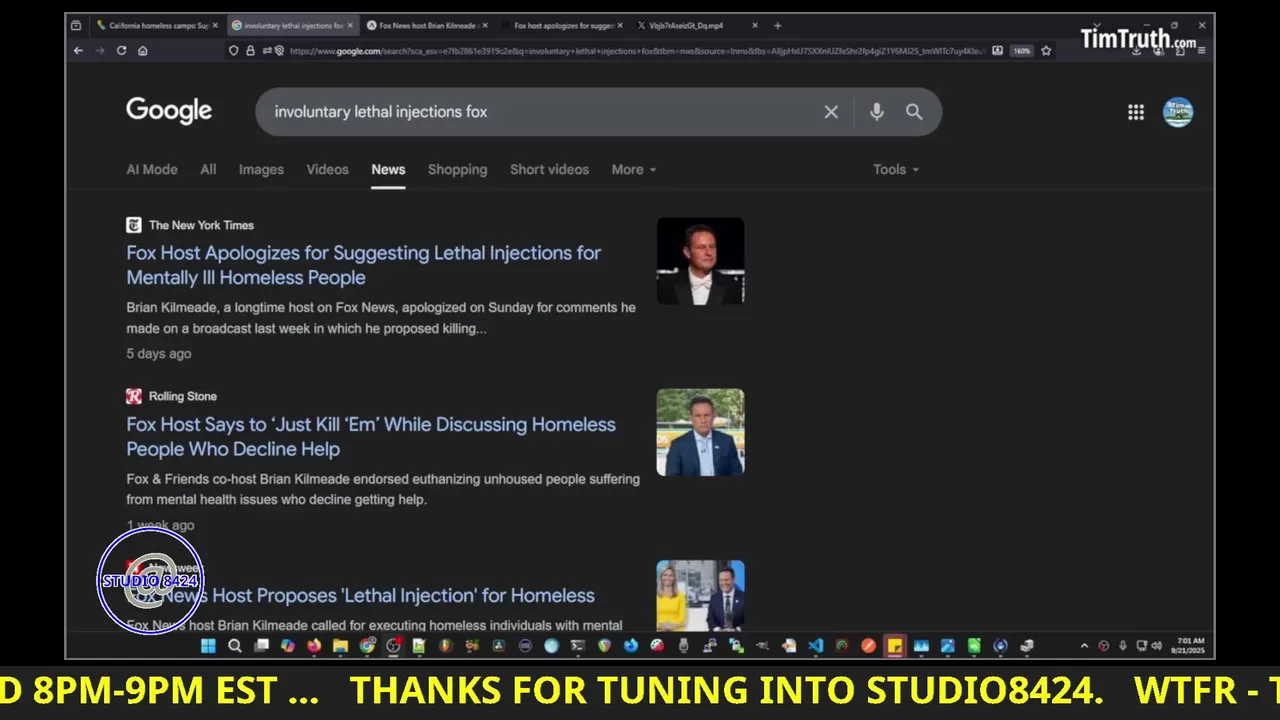This screenshot has height=720, width=1280.
Task: Open the new tab plus button
Action: [x=777, y=25]
